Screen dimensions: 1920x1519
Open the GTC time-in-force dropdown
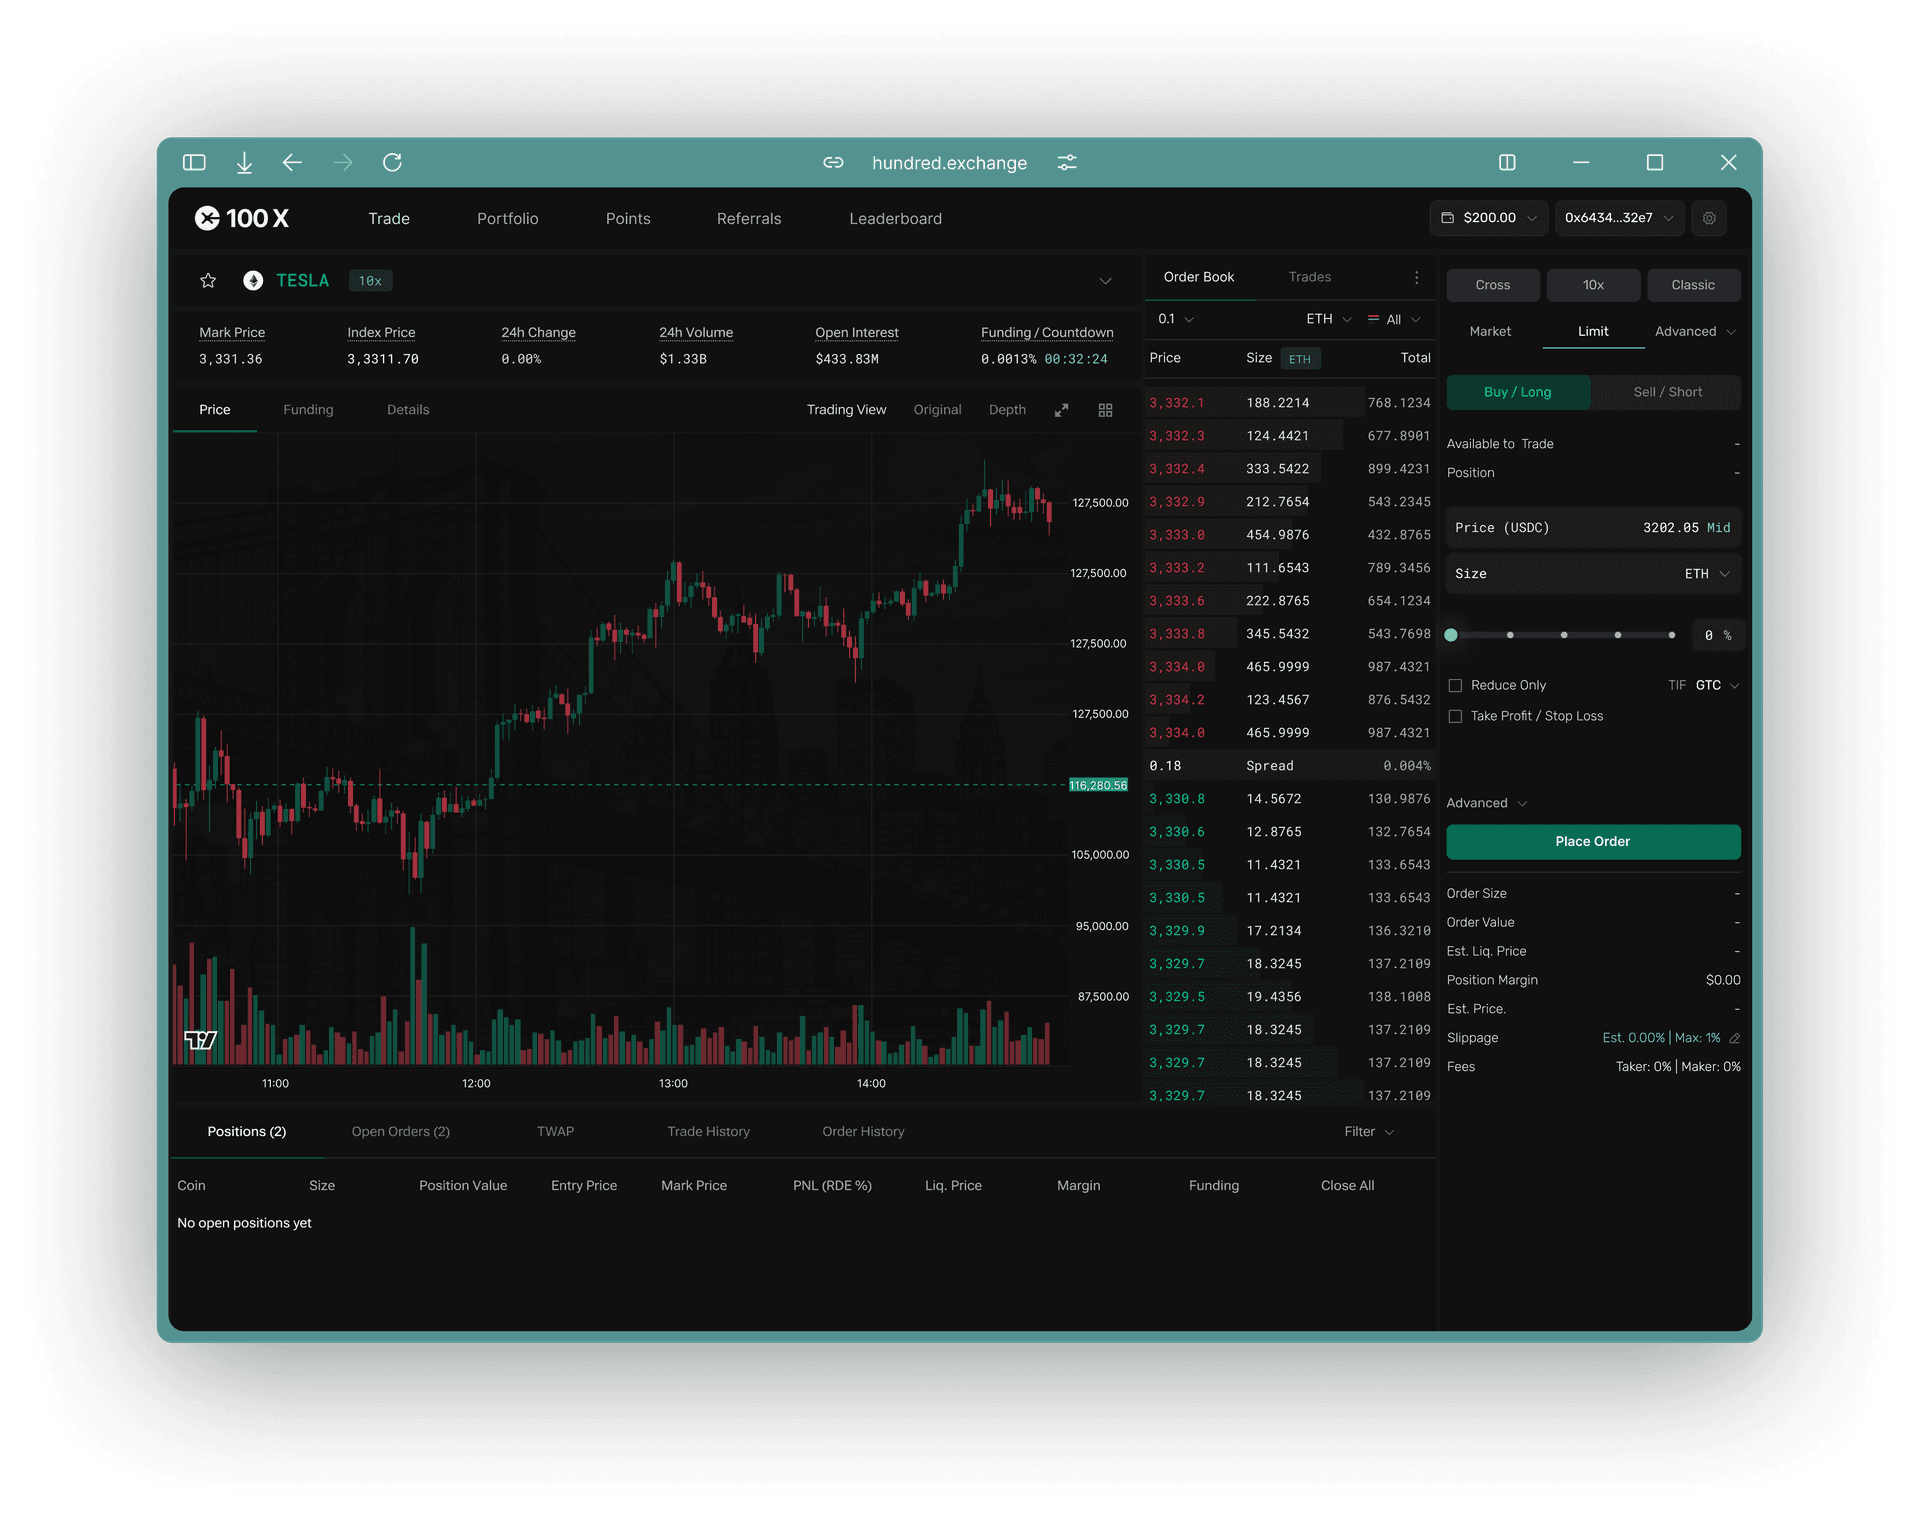point(1712,685)
